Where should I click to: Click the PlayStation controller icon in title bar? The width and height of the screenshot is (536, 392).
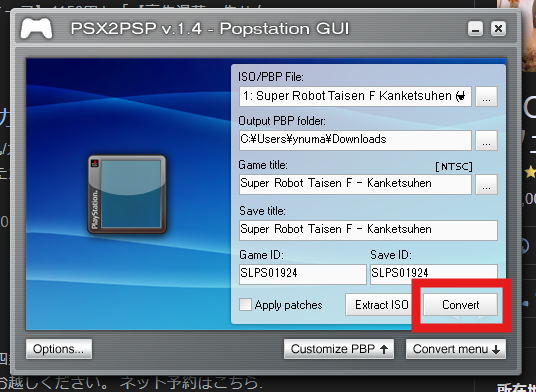[36, 28]
